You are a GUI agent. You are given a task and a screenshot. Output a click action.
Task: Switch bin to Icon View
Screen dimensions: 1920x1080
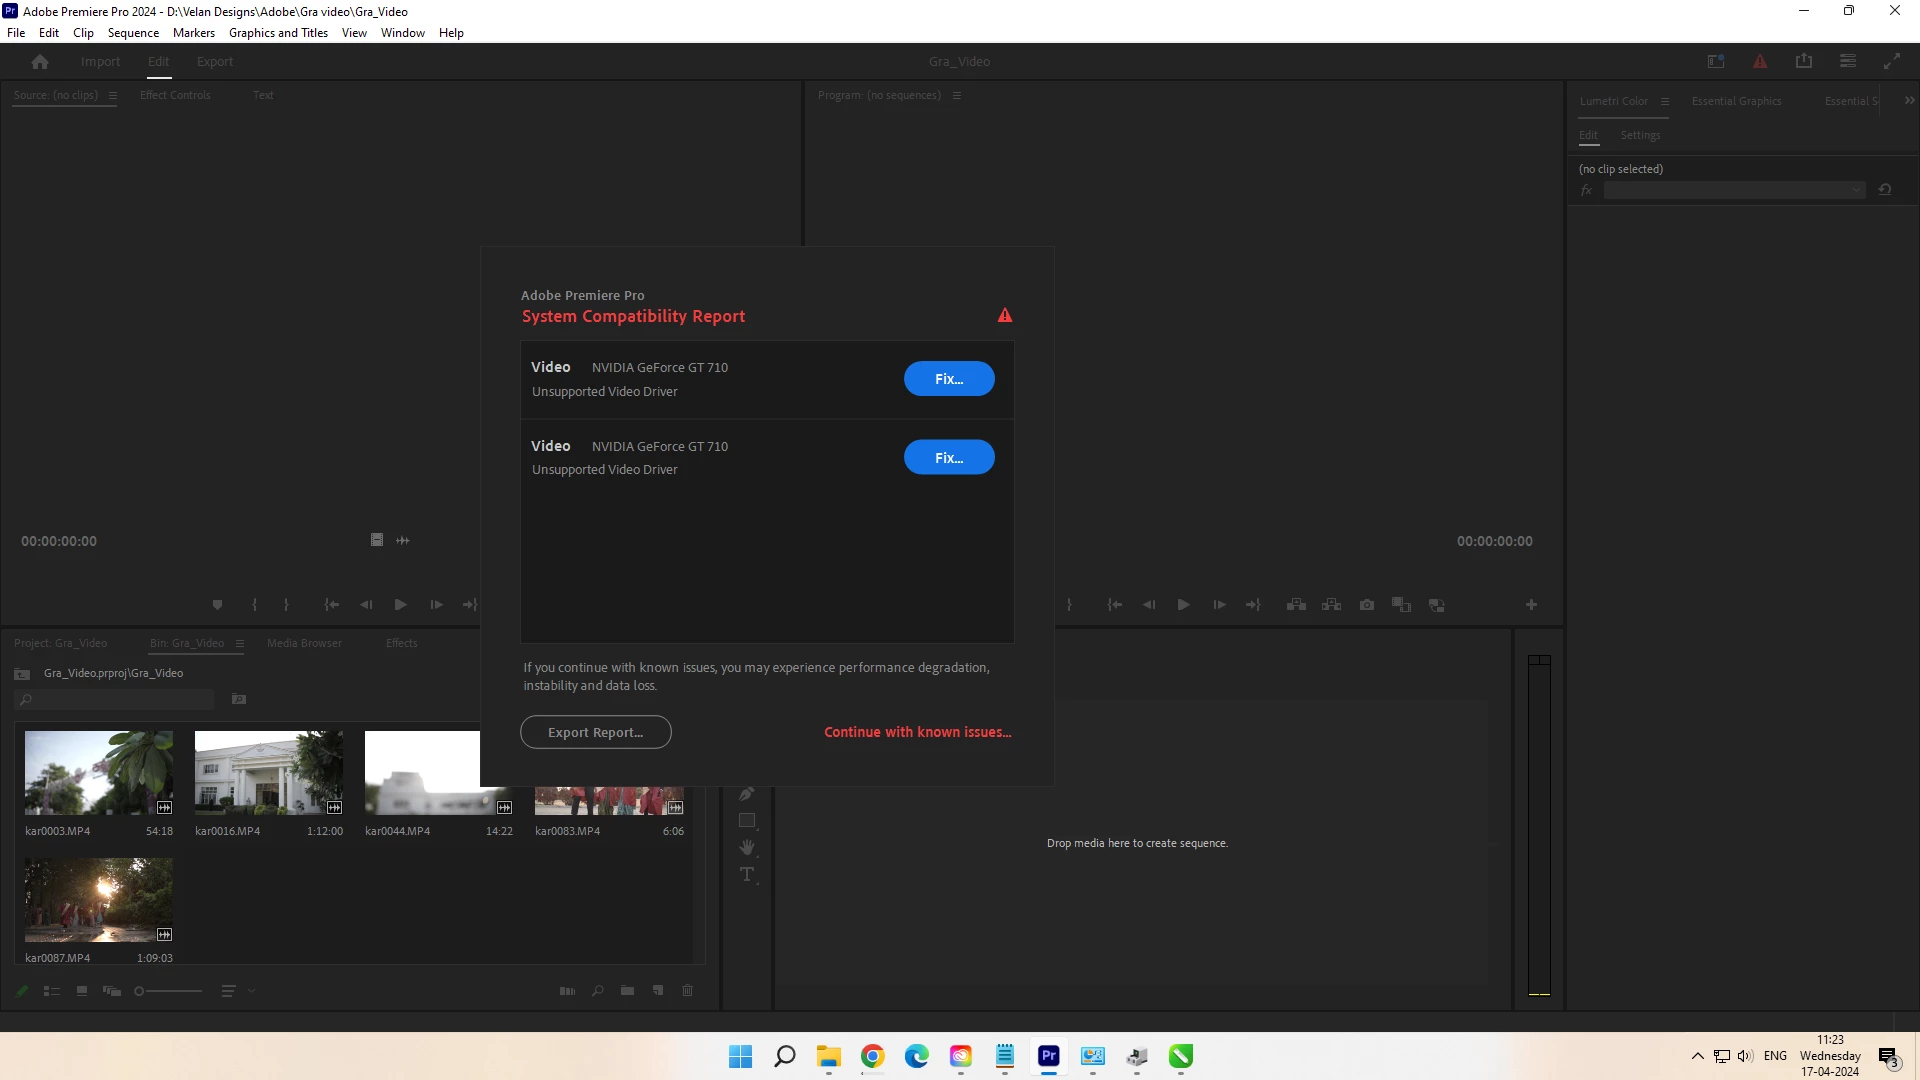coord(82,991)
